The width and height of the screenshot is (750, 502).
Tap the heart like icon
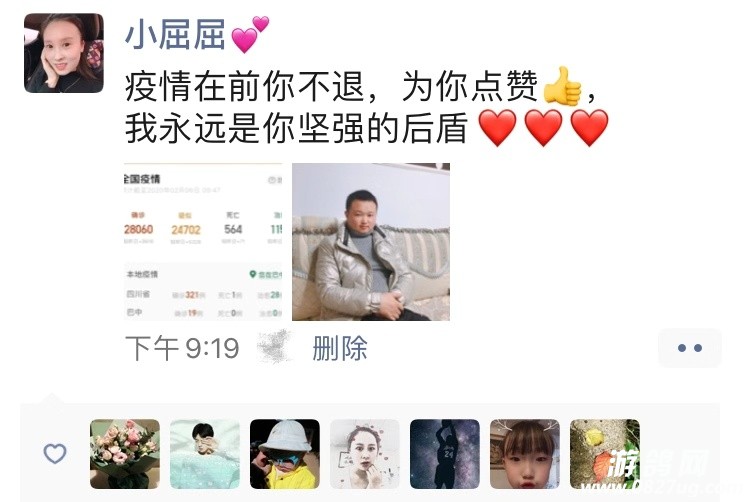click(55, 454)
